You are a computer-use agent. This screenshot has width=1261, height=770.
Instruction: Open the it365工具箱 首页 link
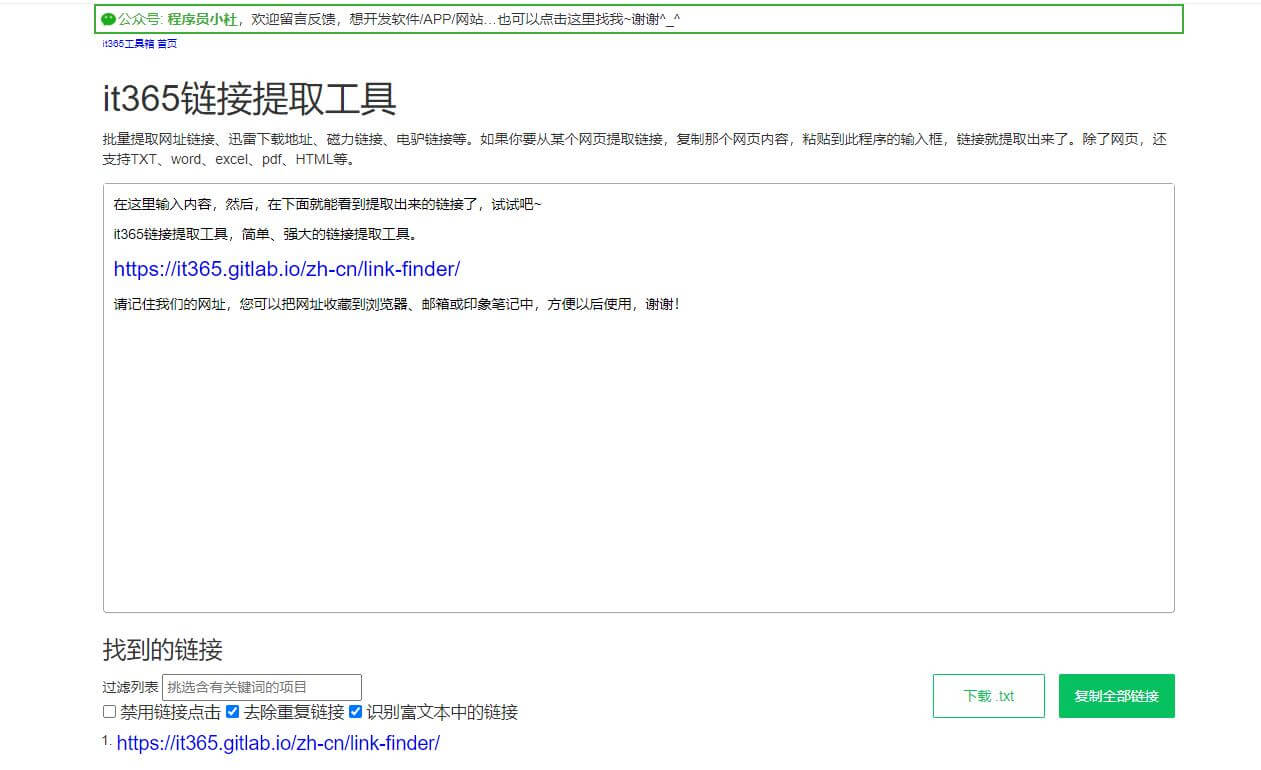(x=140, y=44)
